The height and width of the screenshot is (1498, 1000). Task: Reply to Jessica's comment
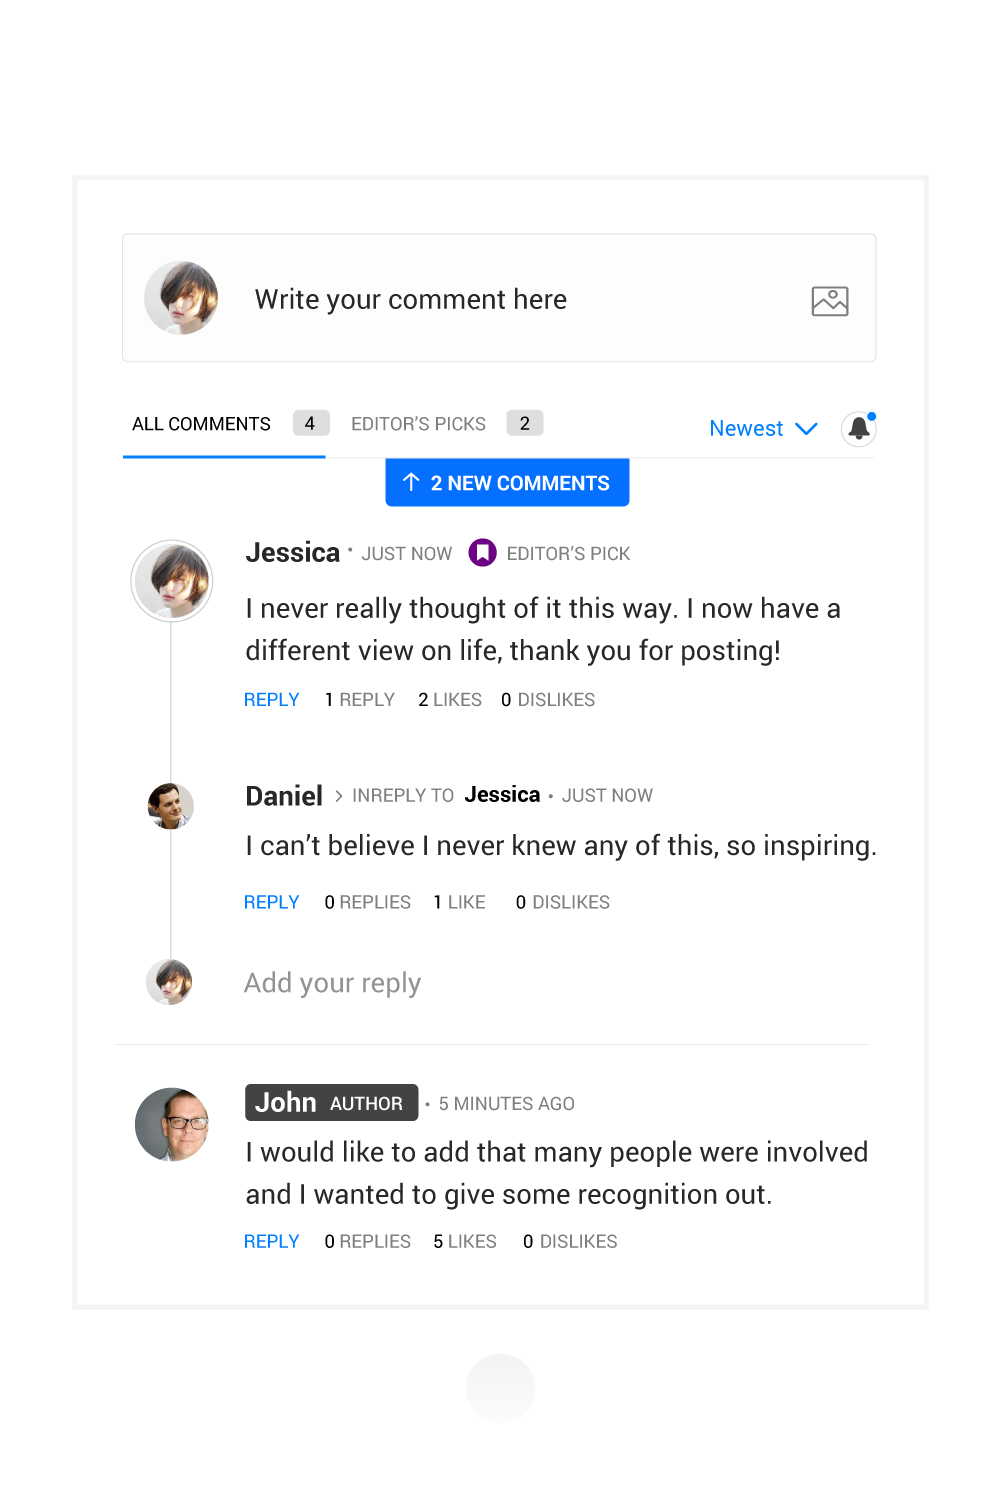(x=272, y=700)
